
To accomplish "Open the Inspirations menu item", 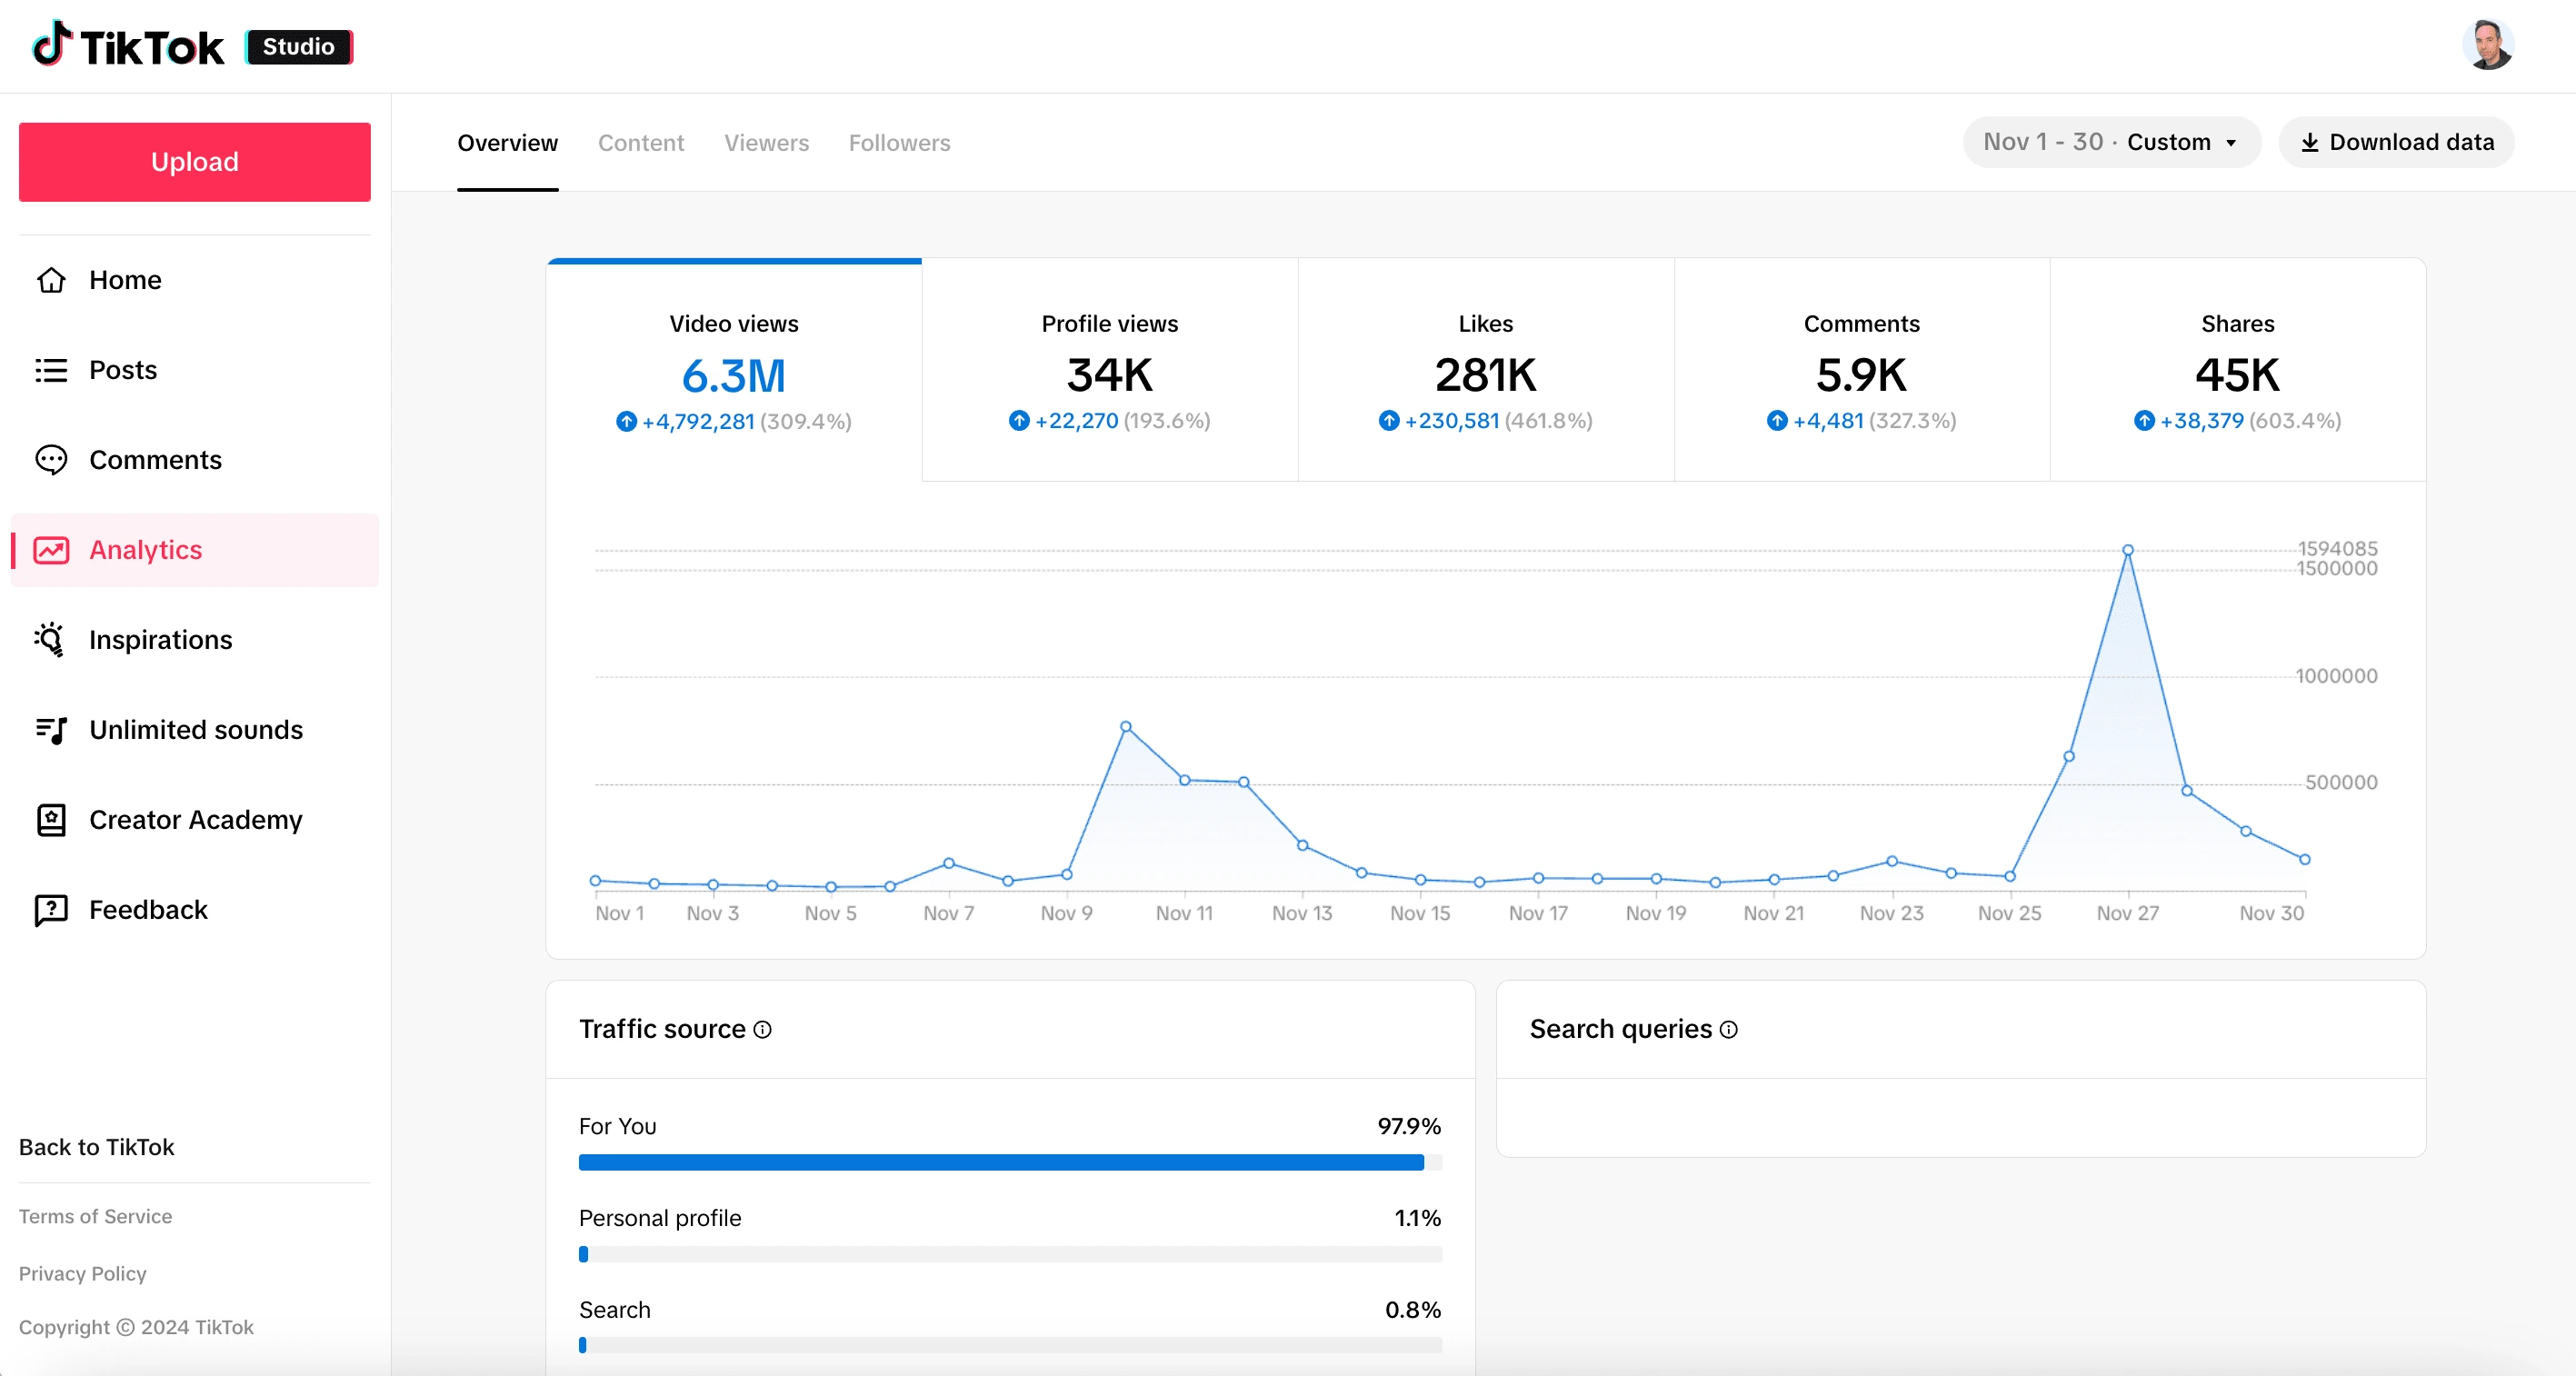I will 195,640.
